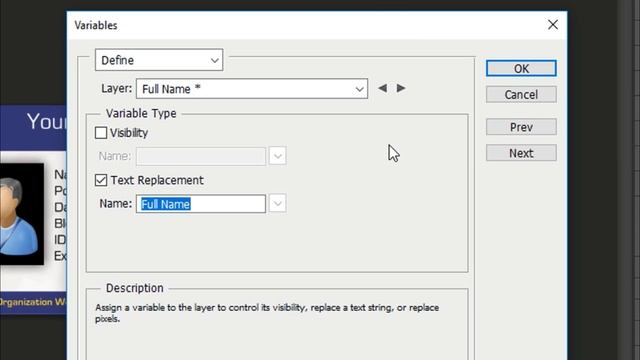
Task: Go to next layer with right arrow
Action: pos(401,88)
